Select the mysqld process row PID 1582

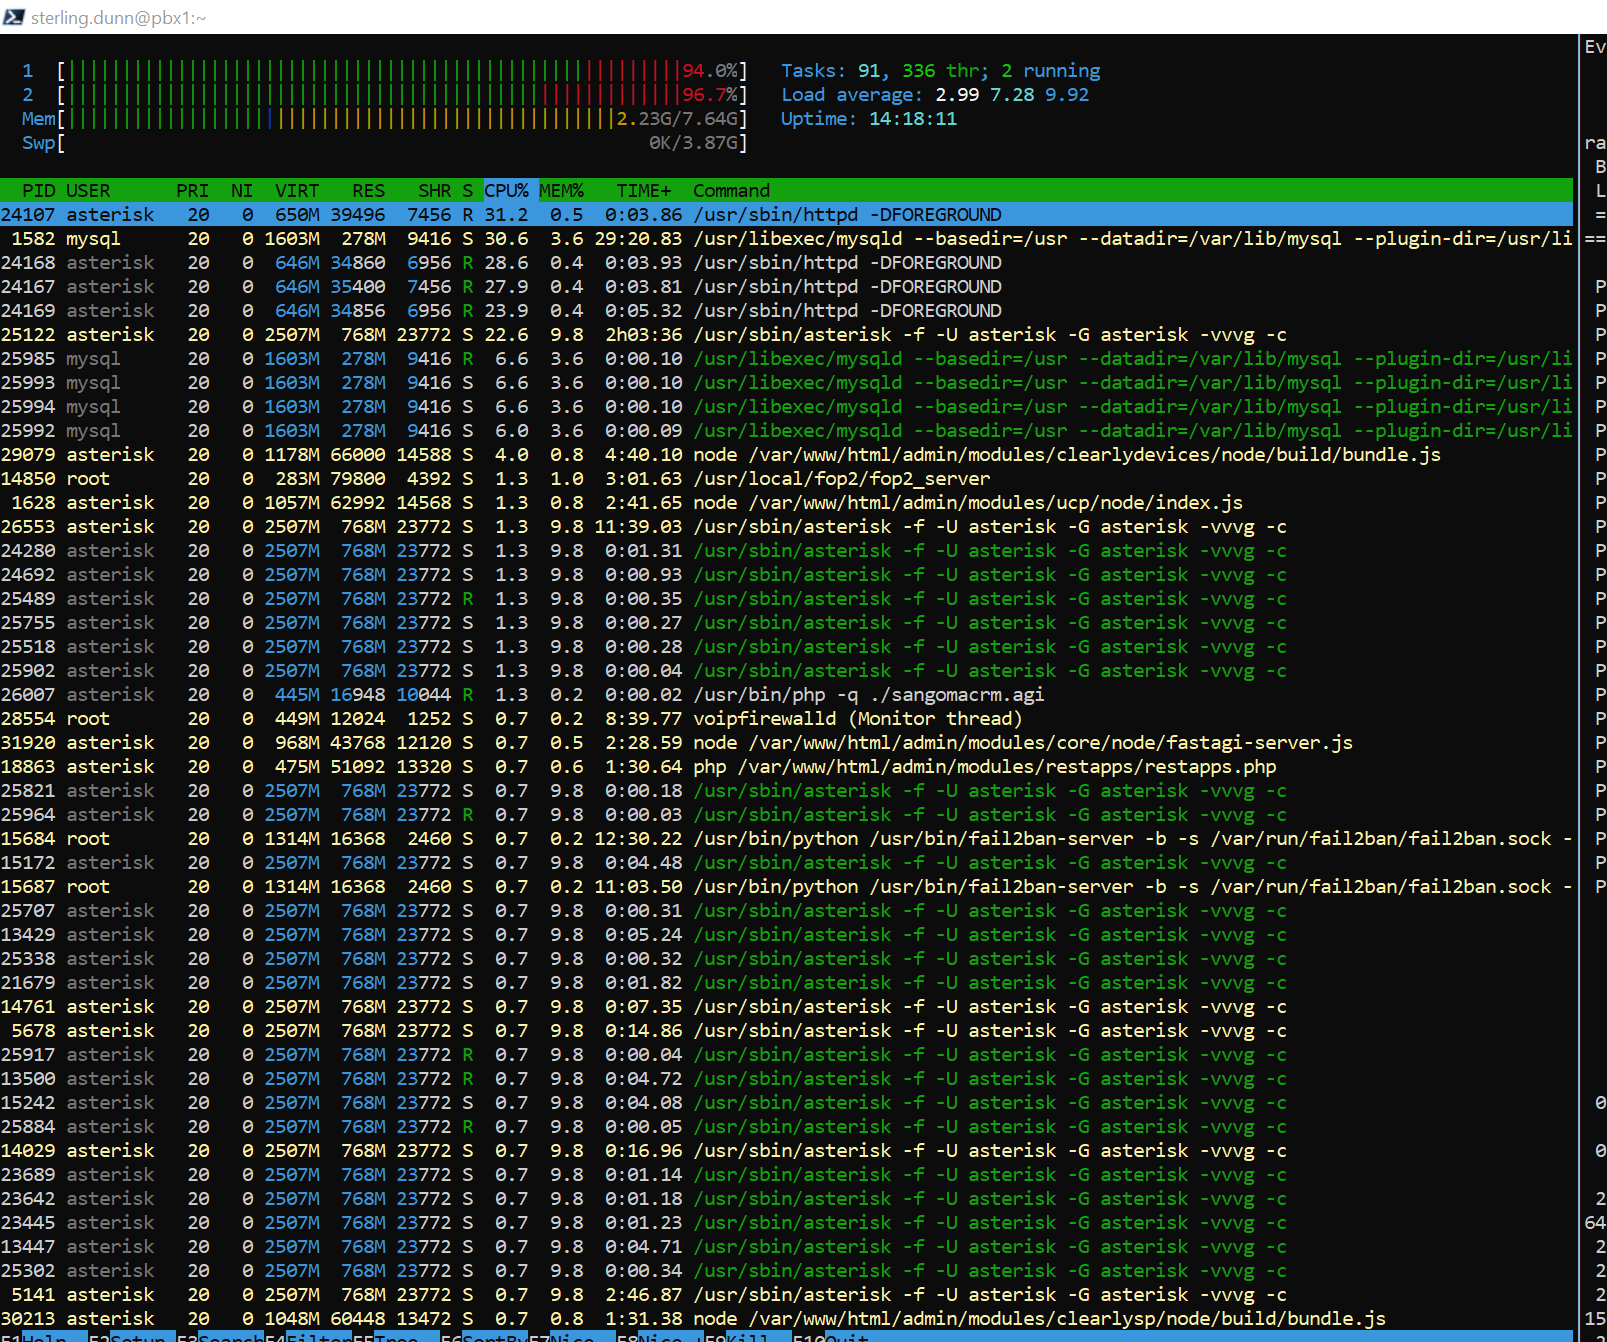[x=786, y=238]
